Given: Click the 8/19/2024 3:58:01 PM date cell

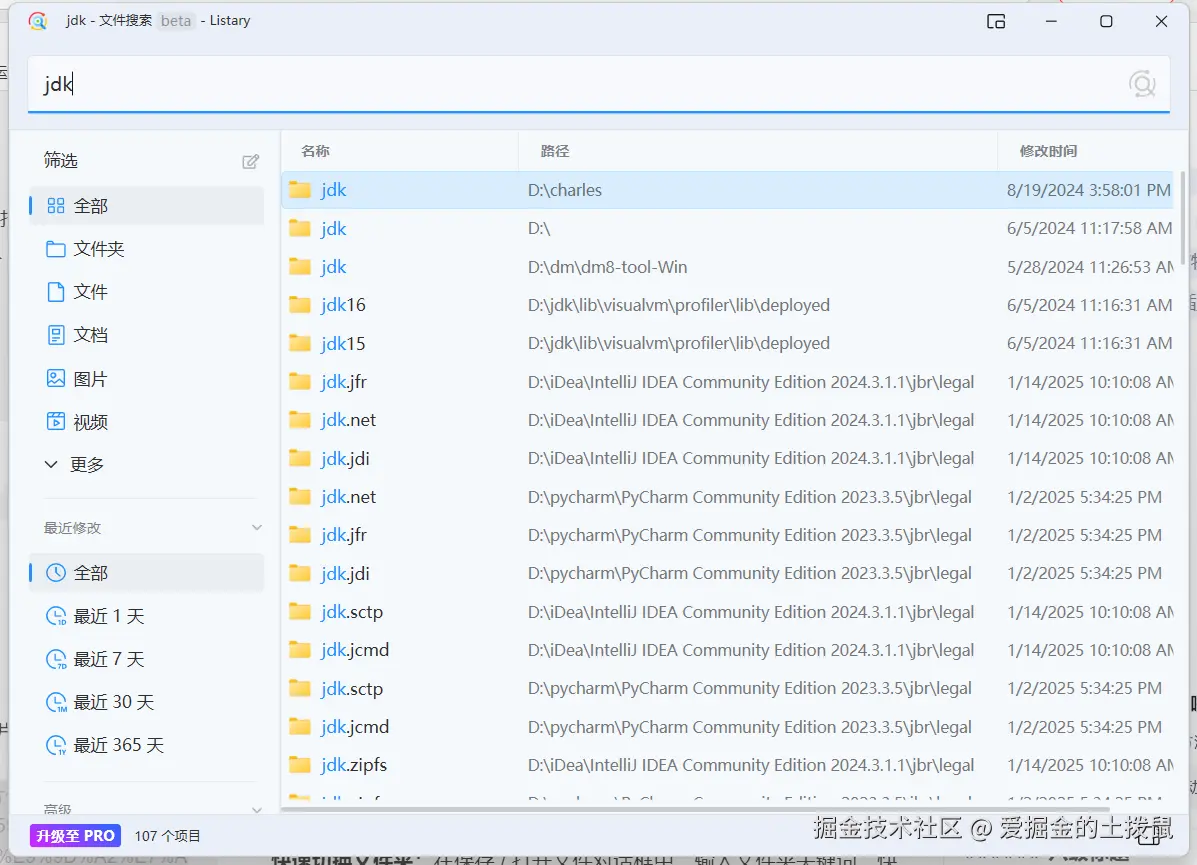Looking at the screenshot, I should [x=1088, y=190].
